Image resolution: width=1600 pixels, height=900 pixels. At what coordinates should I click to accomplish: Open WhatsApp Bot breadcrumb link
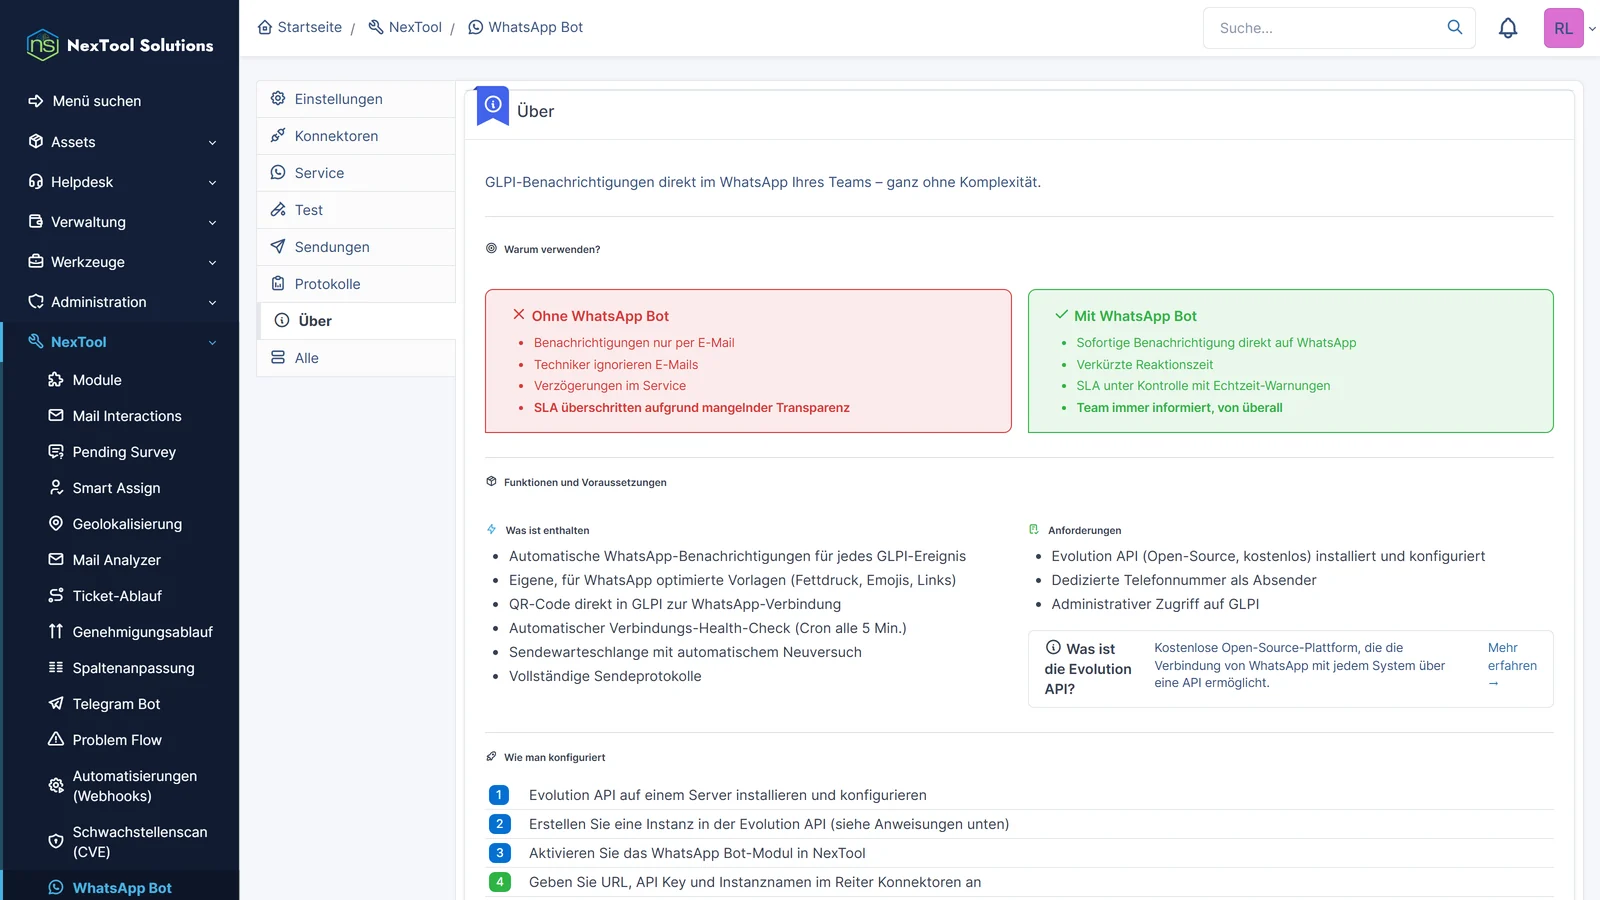[525, 27]
